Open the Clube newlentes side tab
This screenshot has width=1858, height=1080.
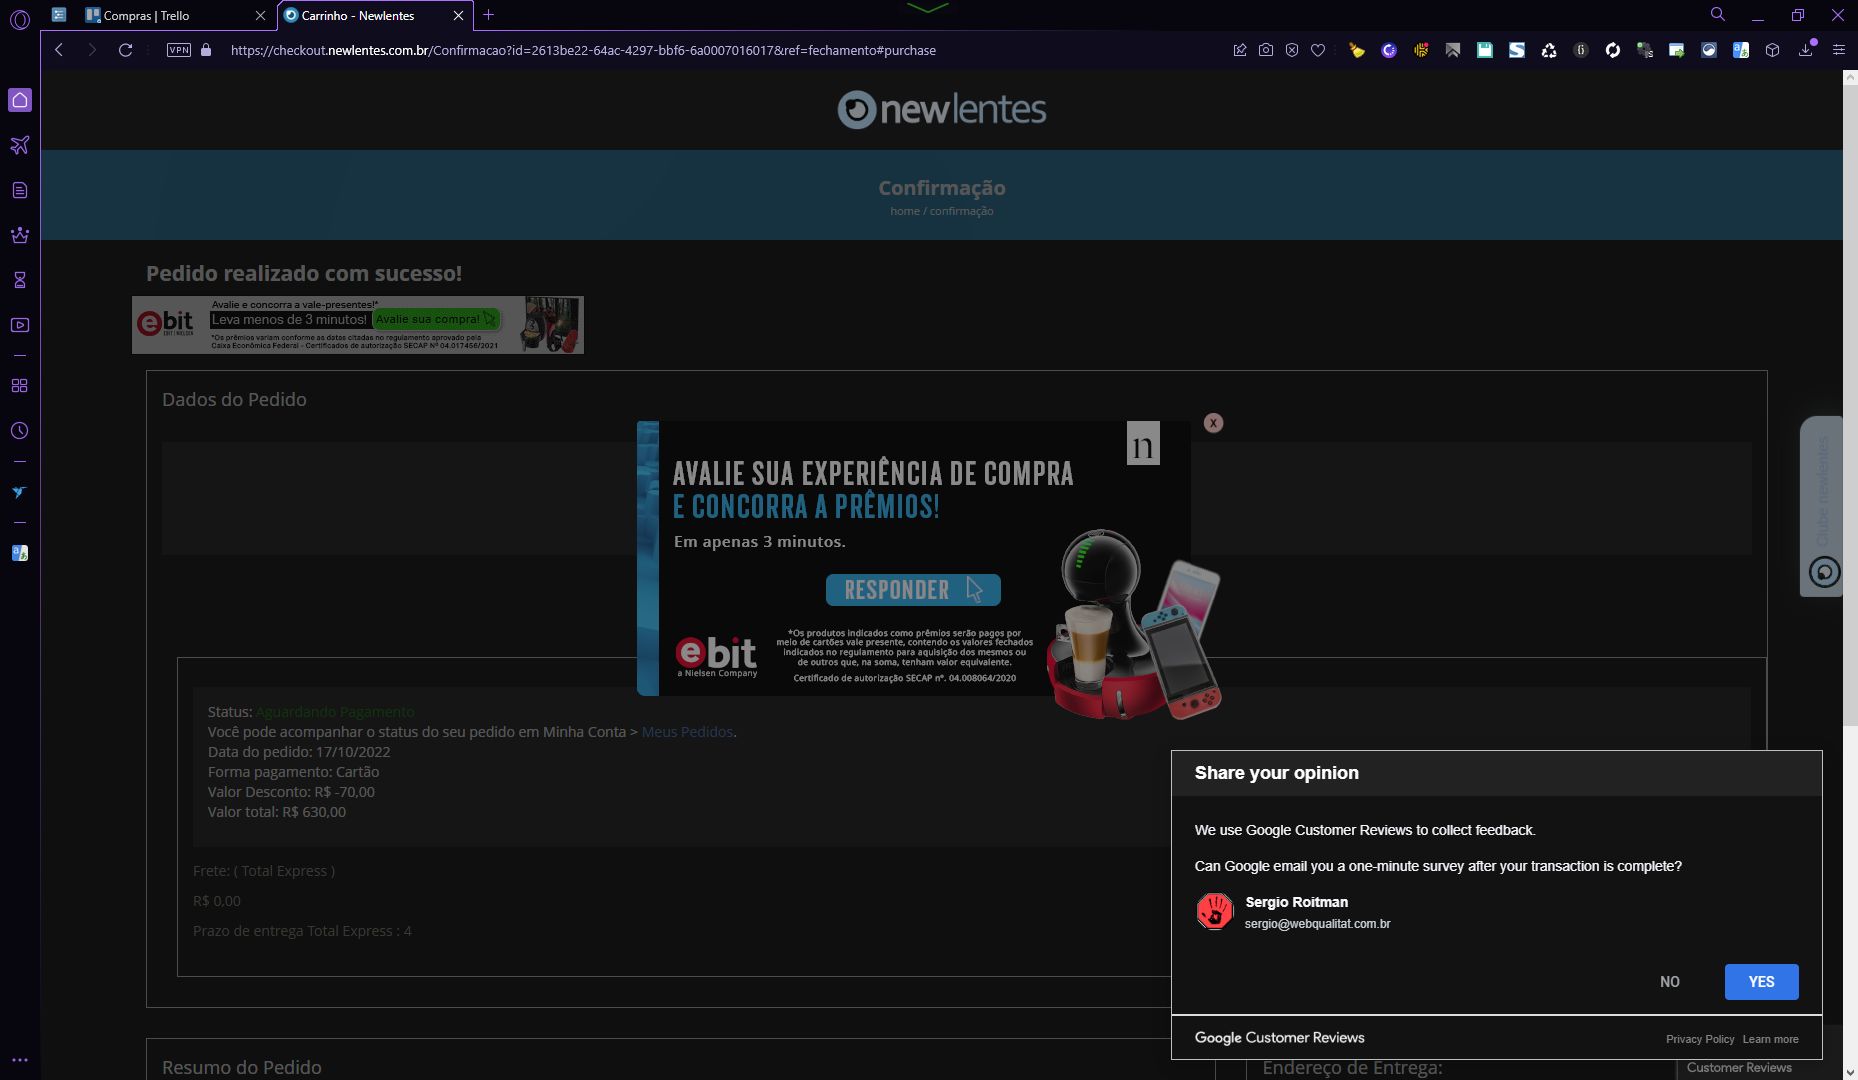click(x=1821, y=506)
